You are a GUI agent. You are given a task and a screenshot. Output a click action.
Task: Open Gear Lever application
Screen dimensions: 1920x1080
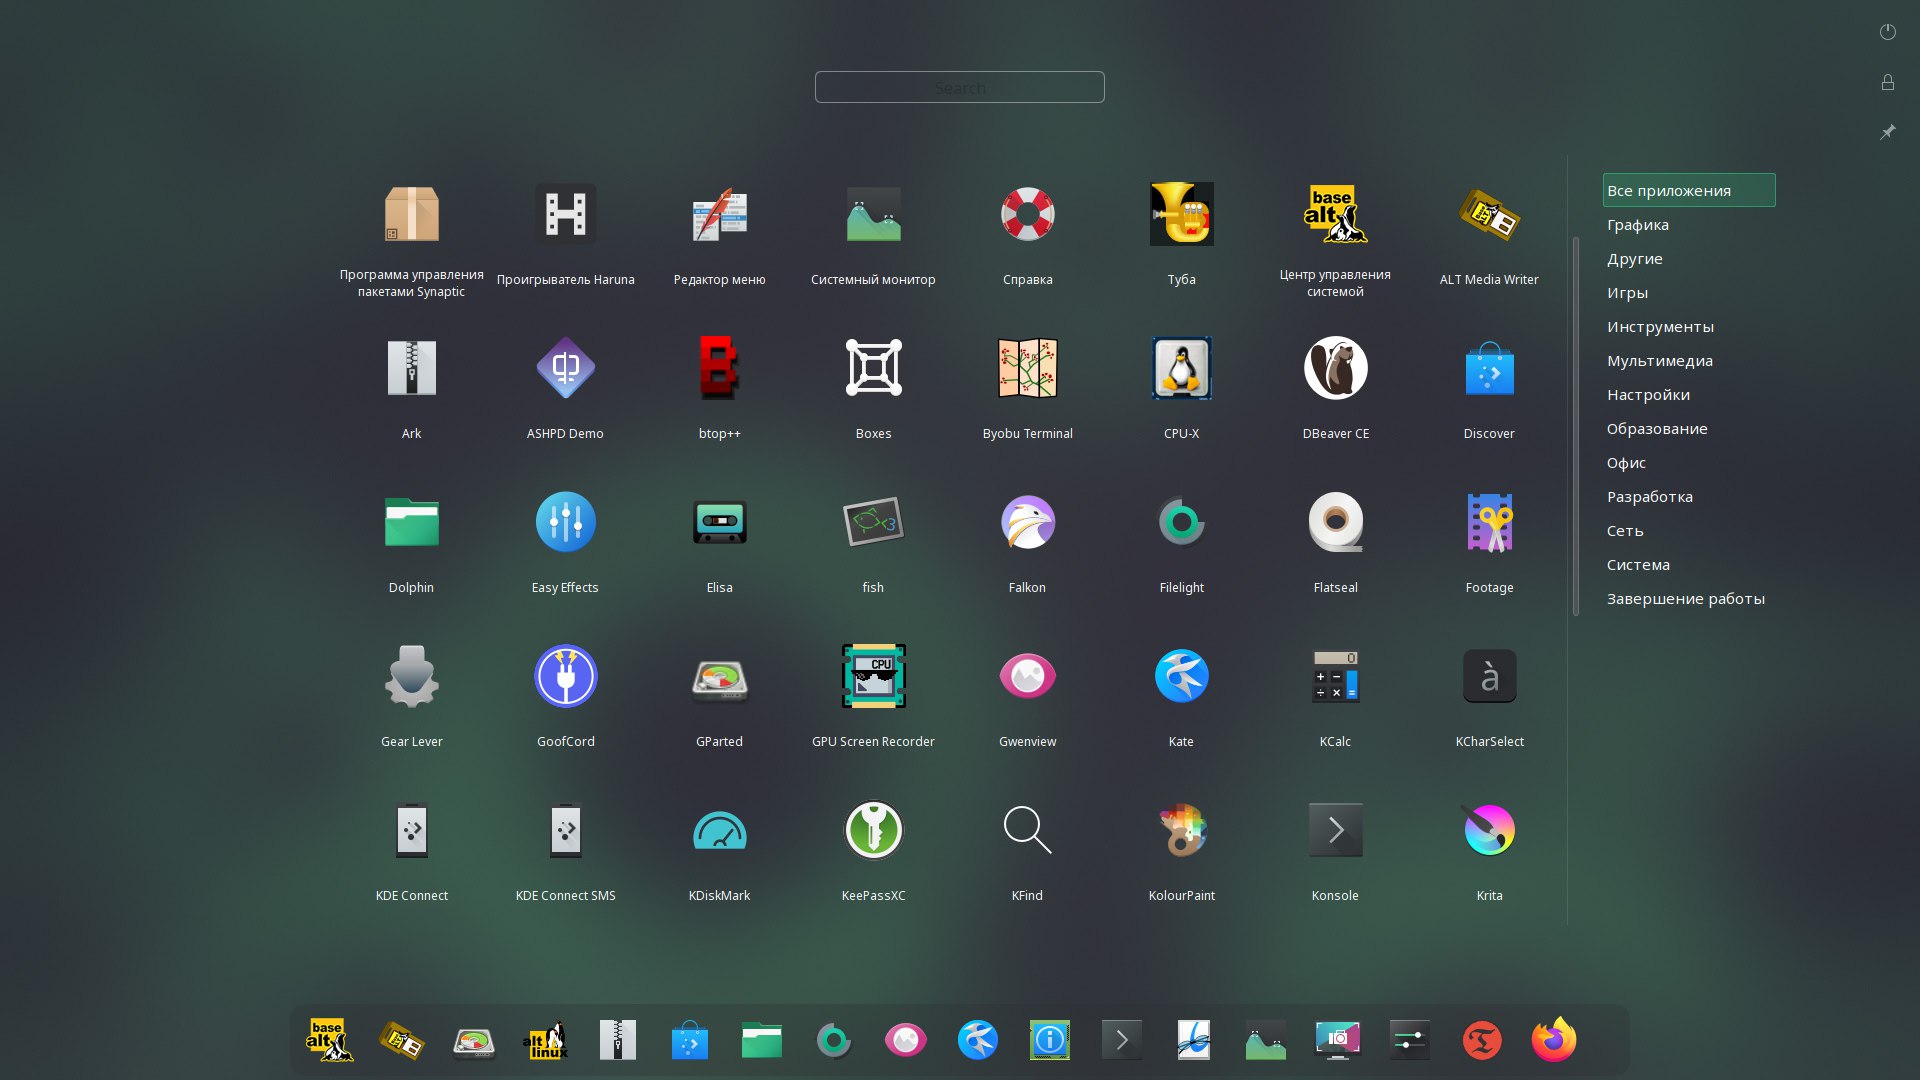(x=411, y=677)
